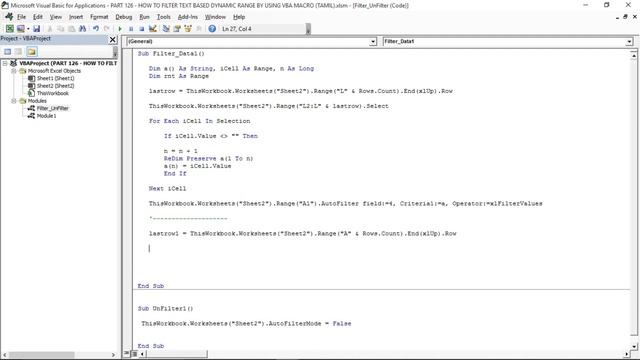
Task: Open the Insert object dropdown arrow
Action: pyautogui.click(x=28, y=29)
